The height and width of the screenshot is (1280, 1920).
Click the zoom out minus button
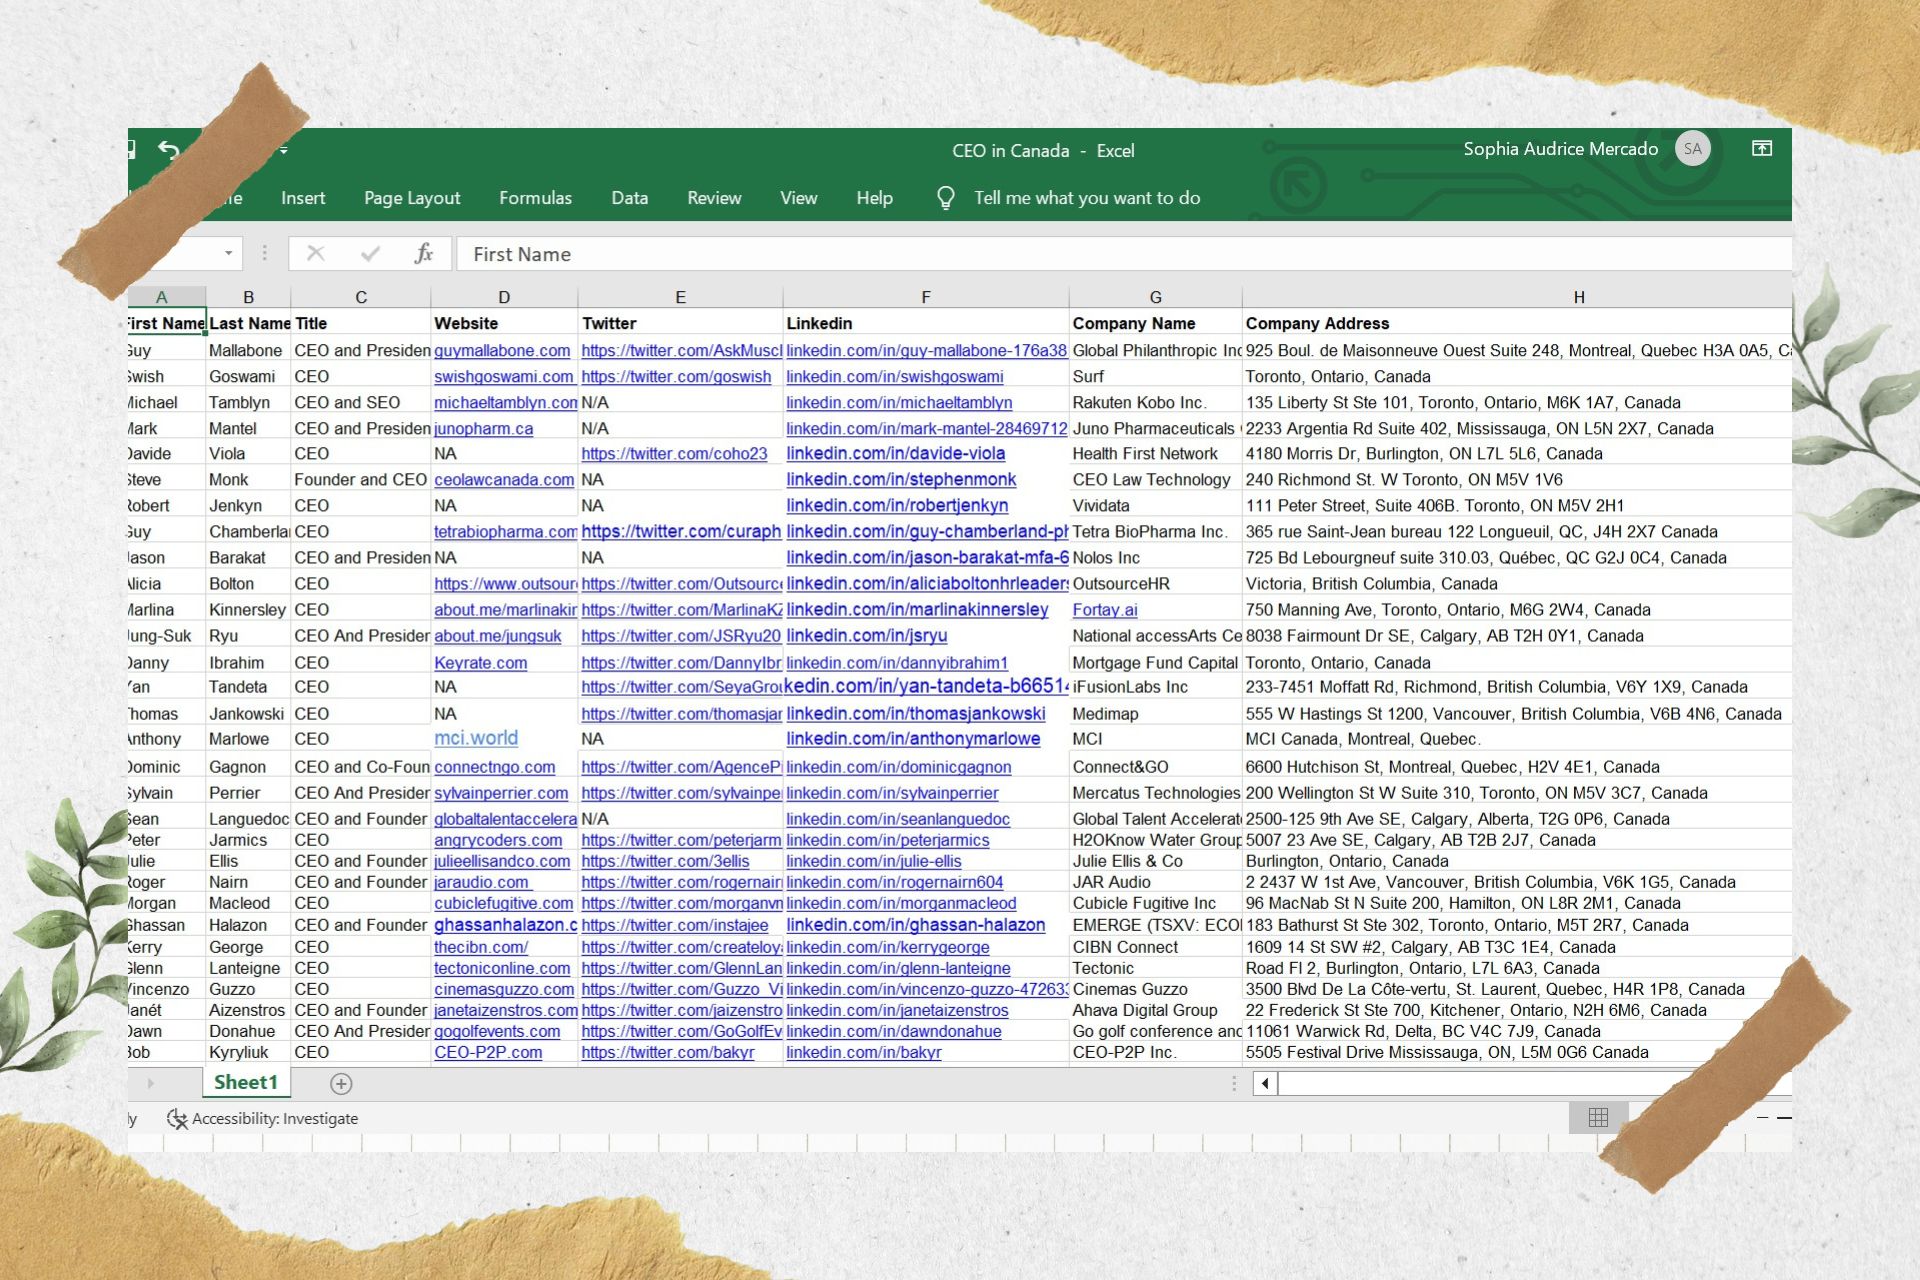tap(1762, 1118)
